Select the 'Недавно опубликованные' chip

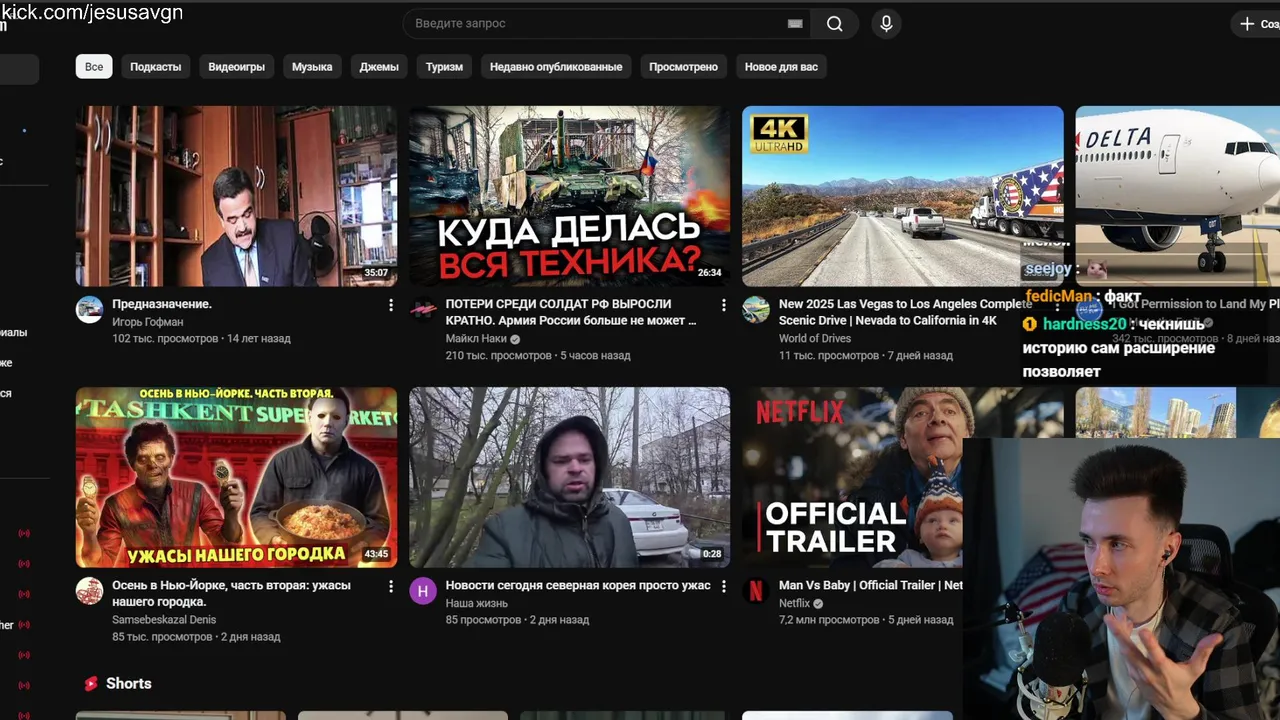556,67
